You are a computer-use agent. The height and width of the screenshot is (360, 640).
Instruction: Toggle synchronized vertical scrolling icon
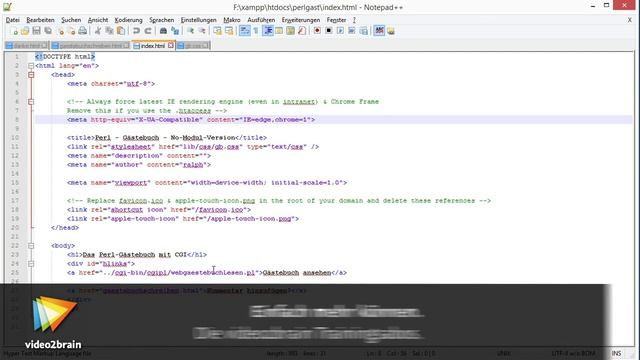218,31
